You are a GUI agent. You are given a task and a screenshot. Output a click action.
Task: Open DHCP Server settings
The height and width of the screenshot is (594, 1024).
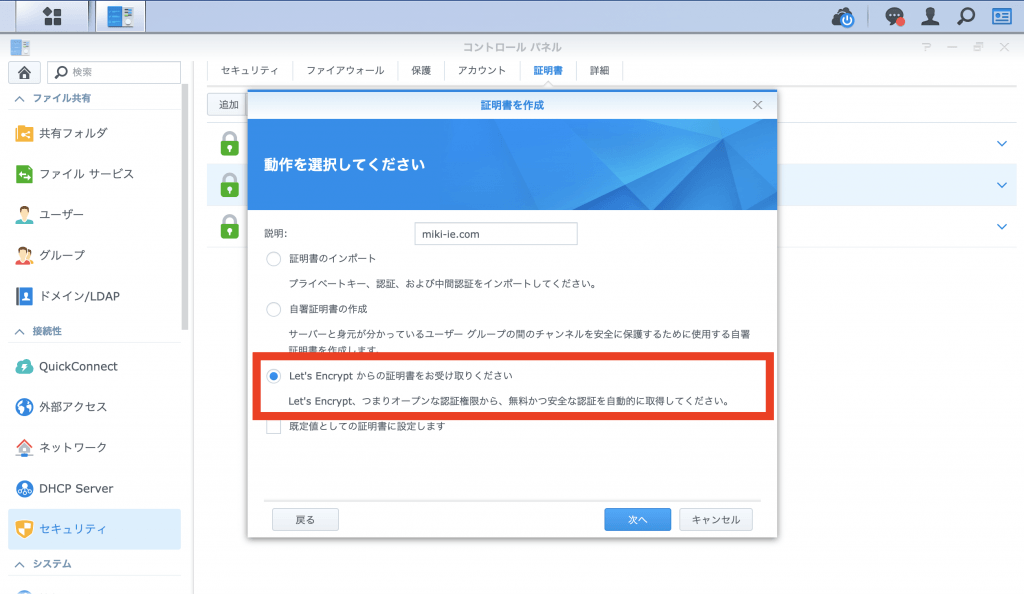pos(76,489)
